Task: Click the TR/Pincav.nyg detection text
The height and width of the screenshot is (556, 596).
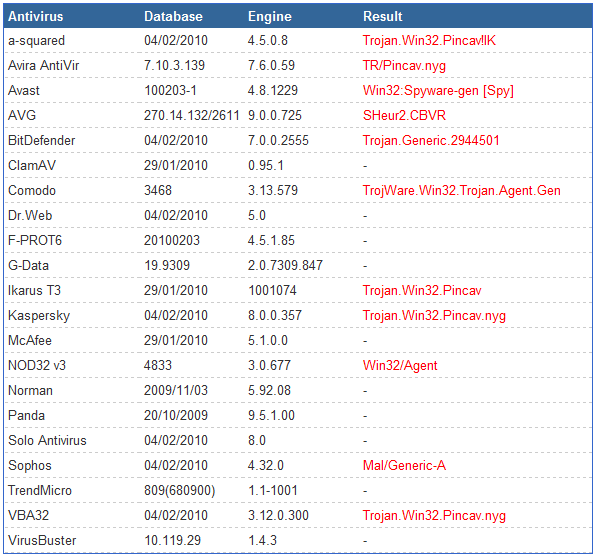Action: point(404,65)
